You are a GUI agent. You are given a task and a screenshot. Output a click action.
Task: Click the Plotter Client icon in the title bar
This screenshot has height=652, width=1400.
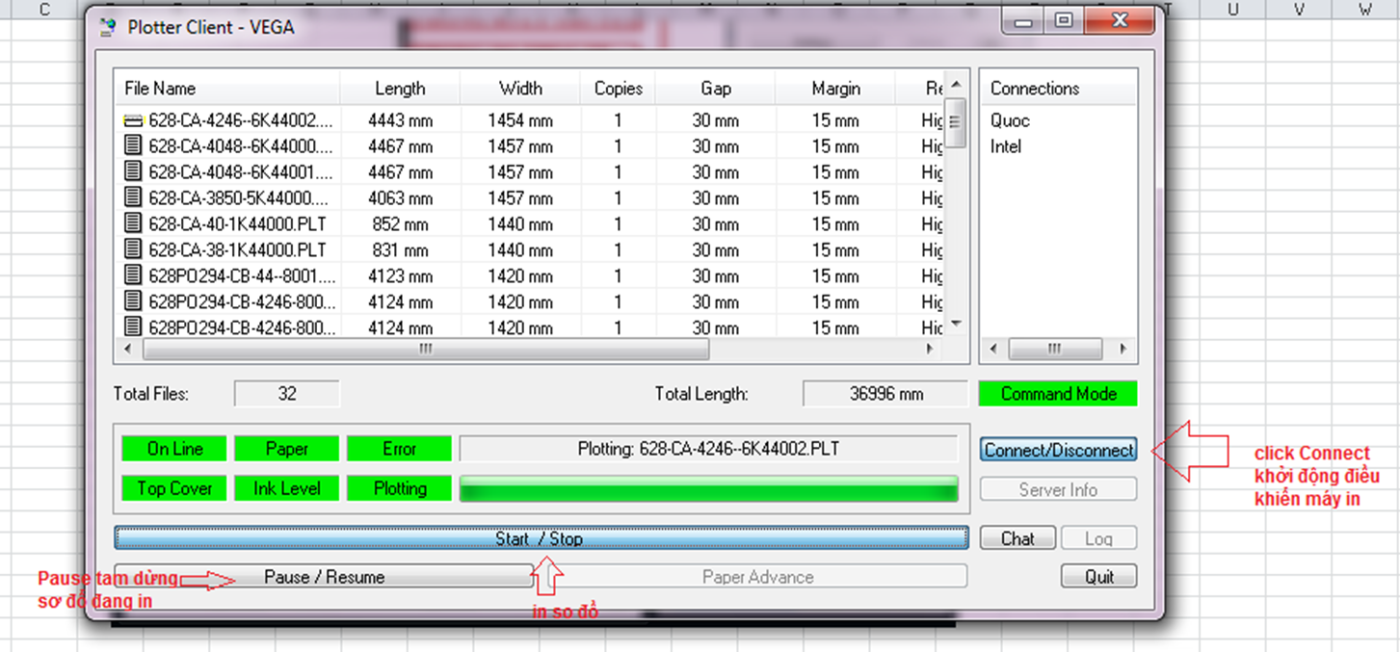[x=107, y=28]
